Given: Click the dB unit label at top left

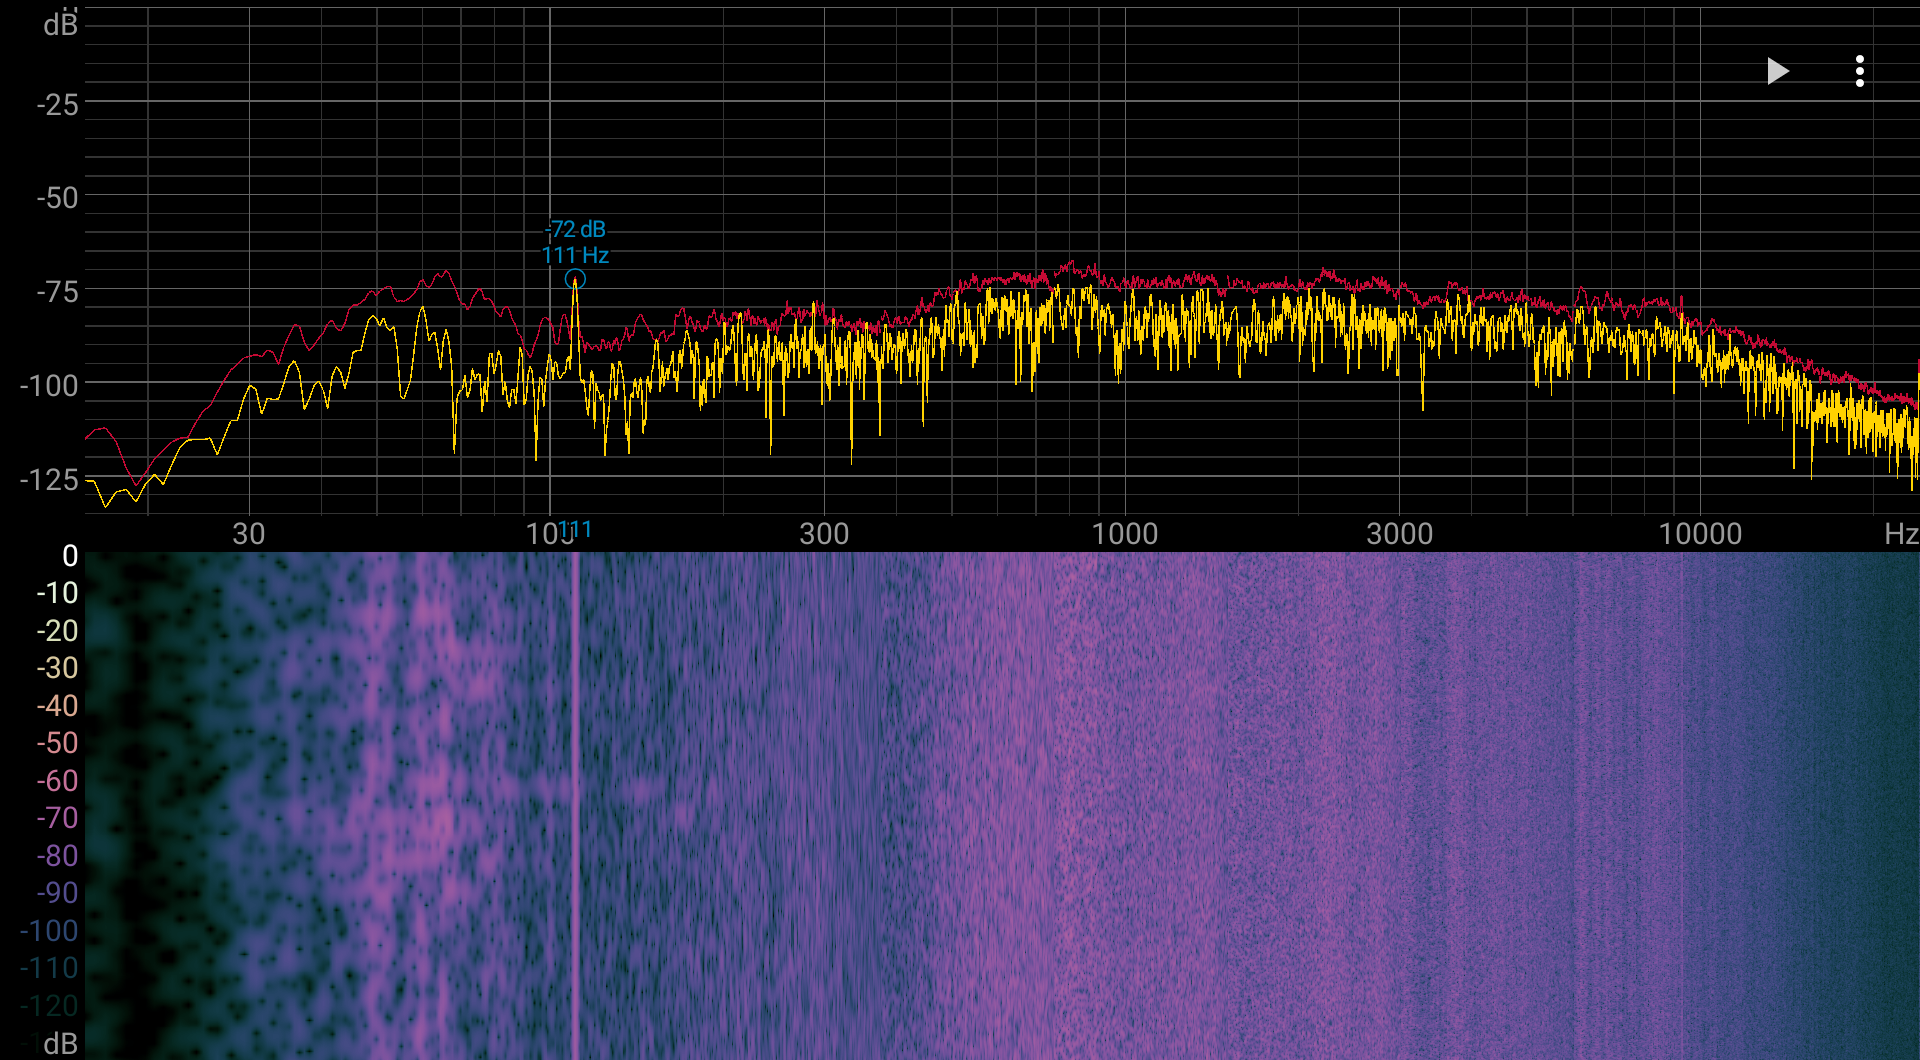Looking at the screenshot, I should (60, 25).
